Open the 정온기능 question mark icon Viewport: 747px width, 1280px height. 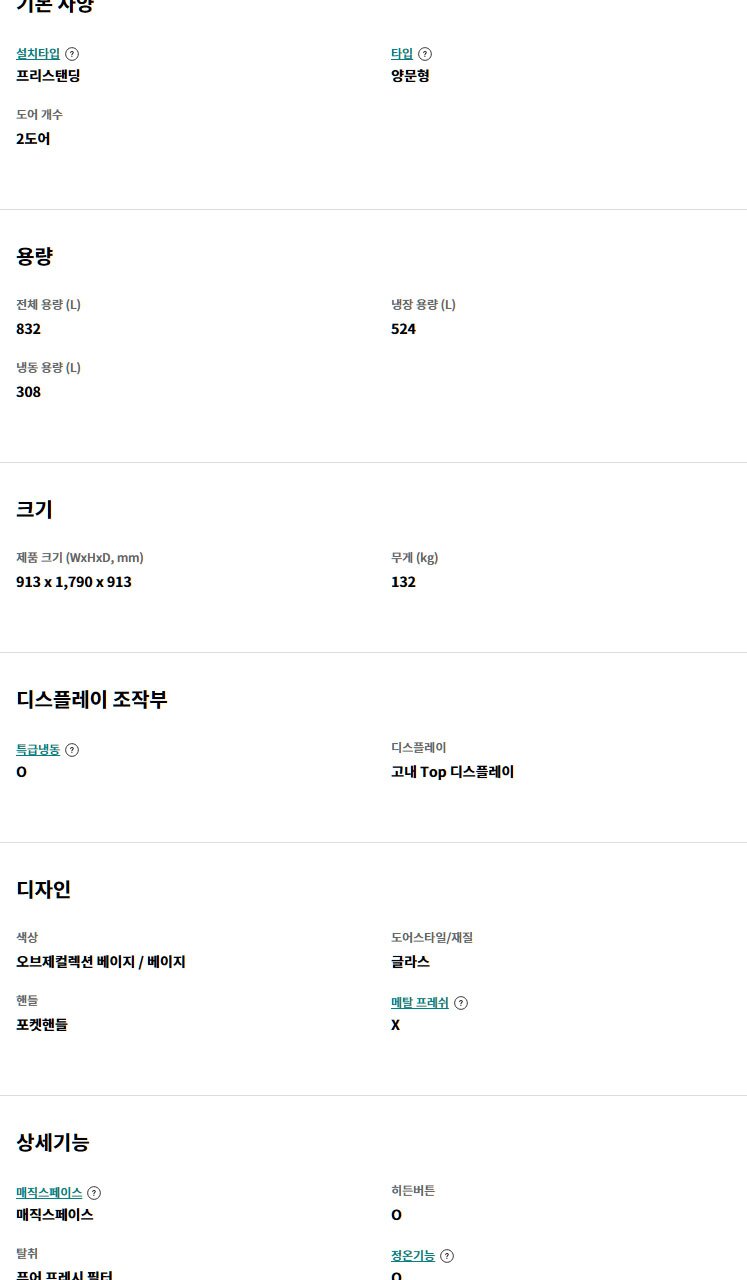447,1256
